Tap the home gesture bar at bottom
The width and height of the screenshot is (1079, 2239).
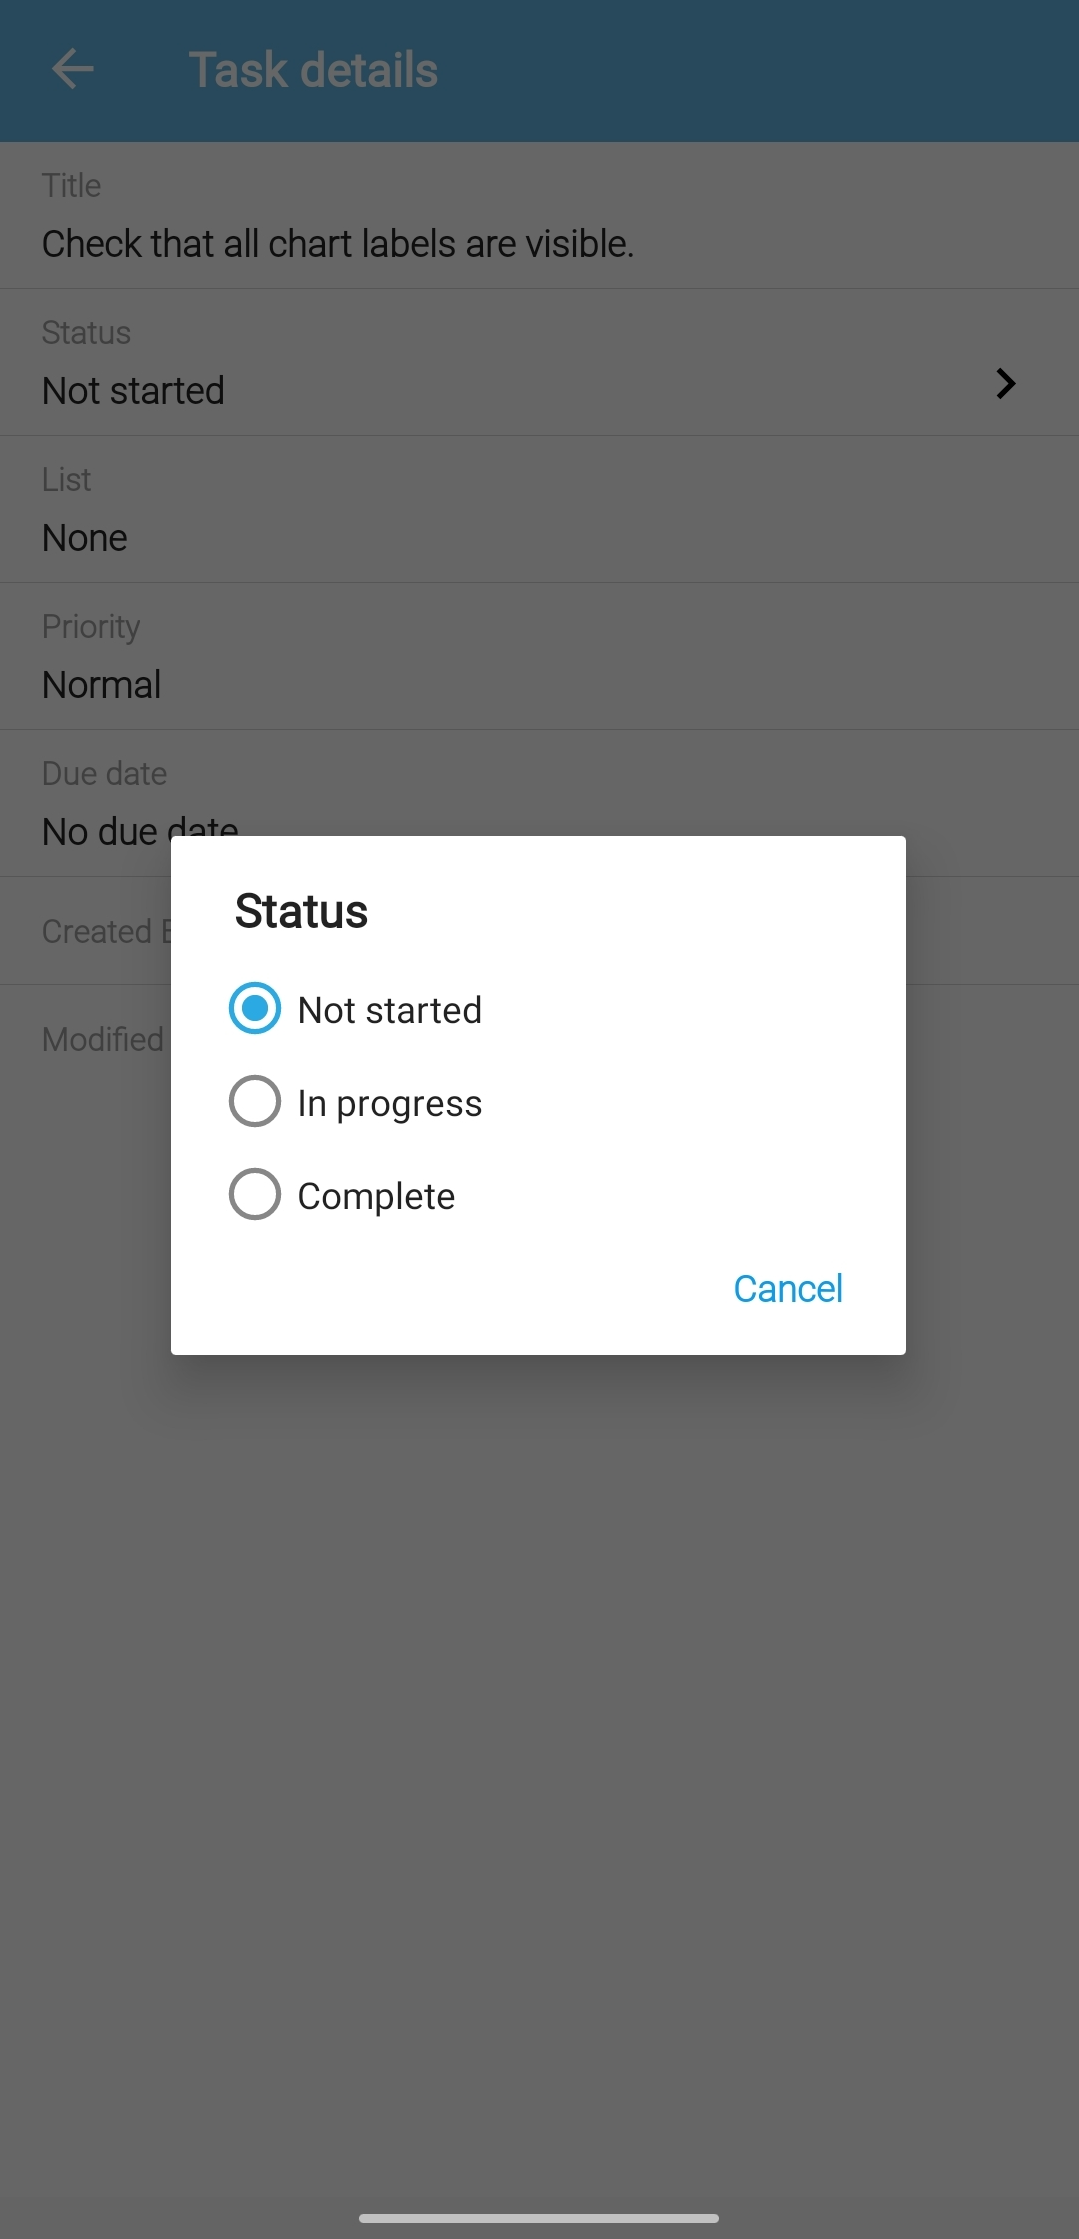(x=539, y=2218)
